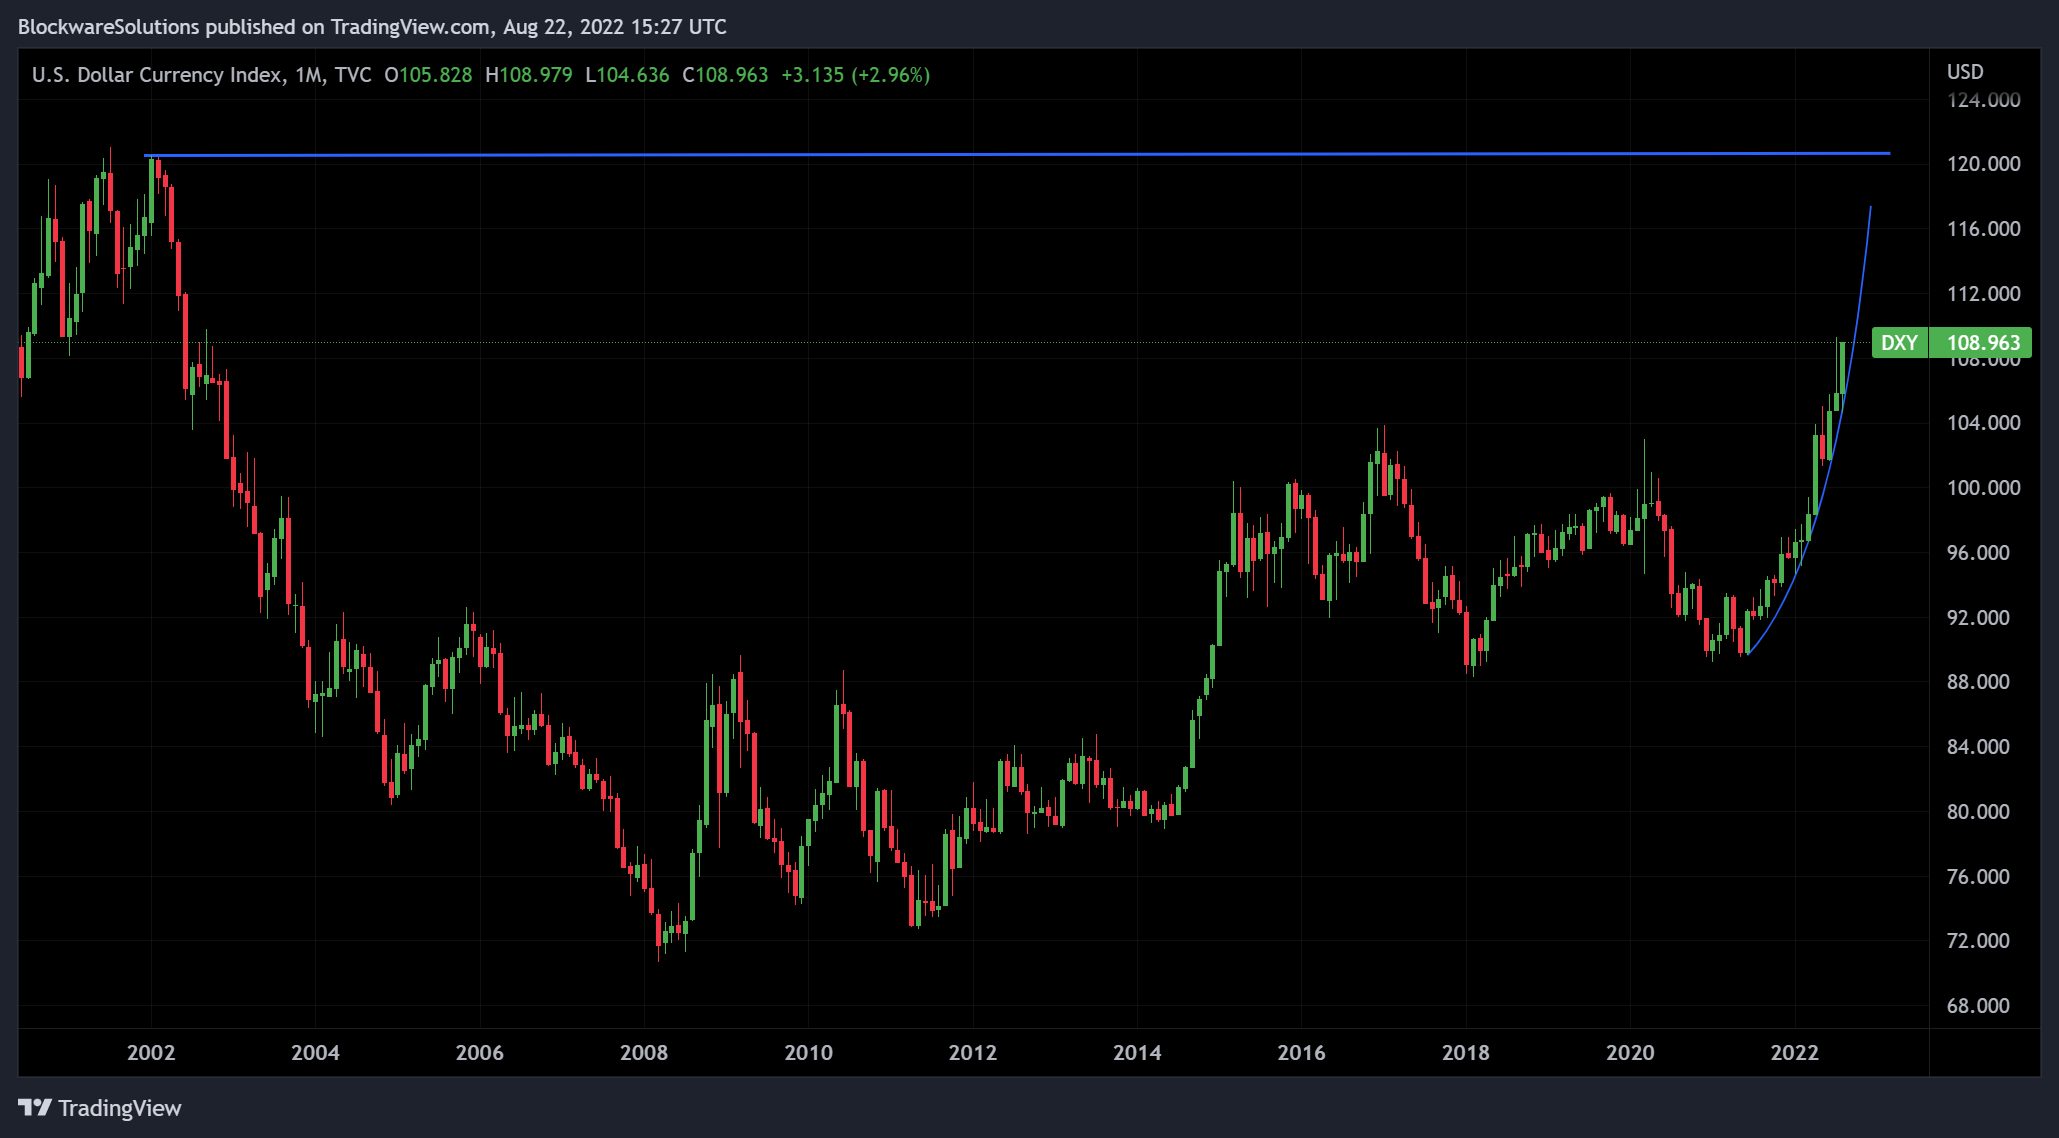Click the high value H108.979
The image size is (2059, 1138).
click(x=528, y=75)
